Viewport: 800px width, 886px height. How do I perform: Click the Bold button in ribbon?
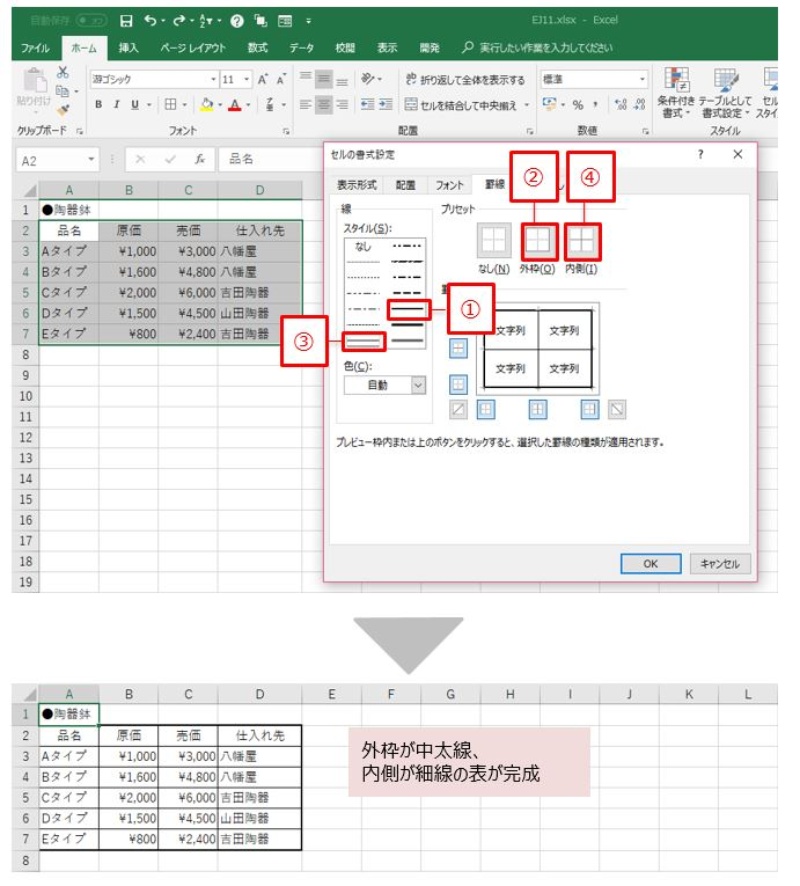(99, 104)
